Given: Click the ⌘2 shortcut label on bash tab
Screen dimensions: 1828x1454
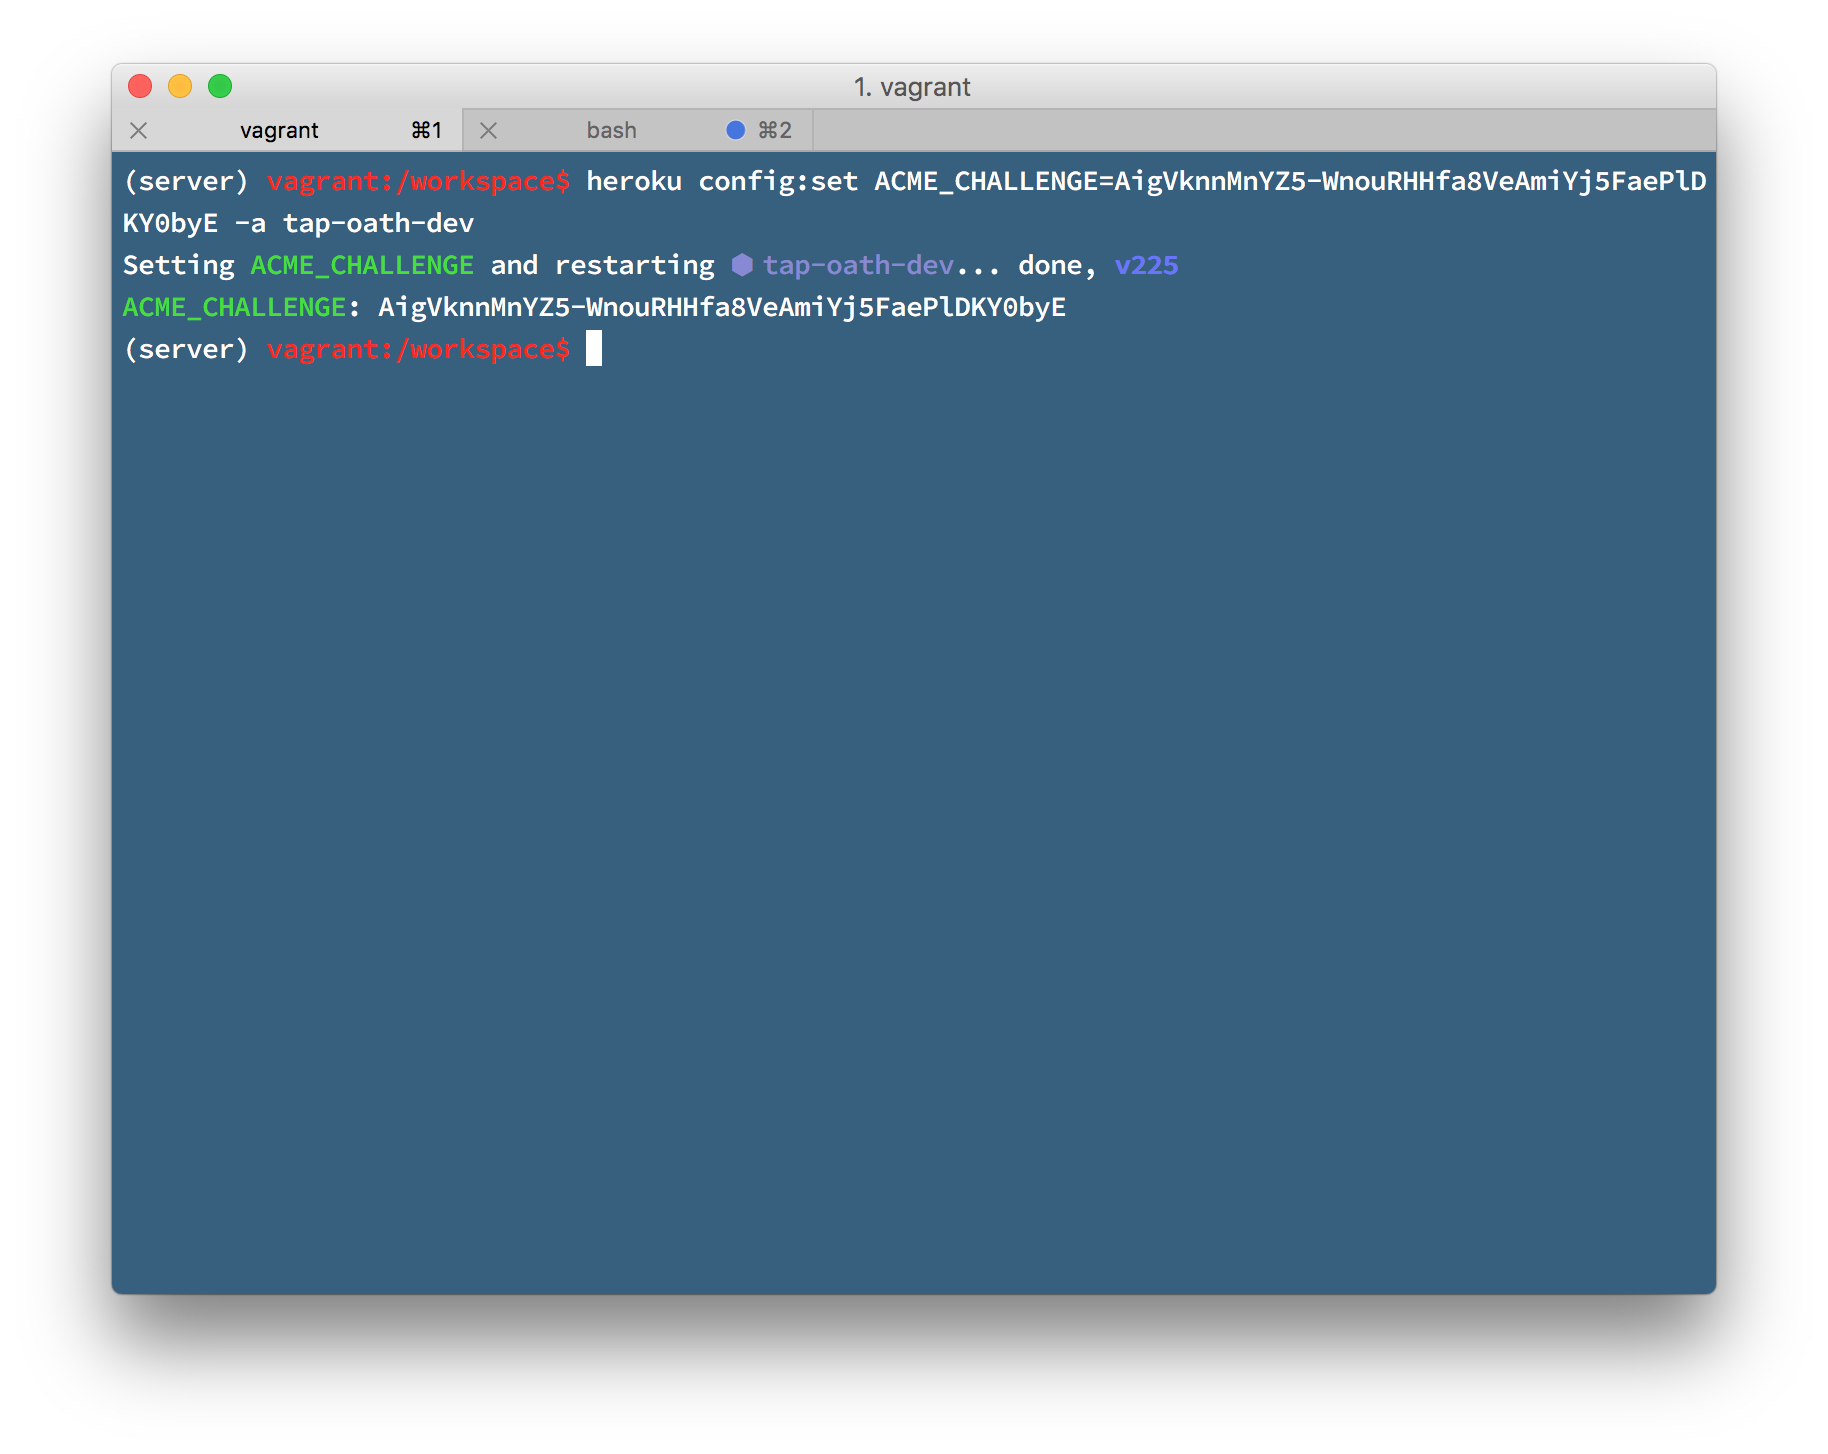Looking at the screenshot, I should pos(774,131).
